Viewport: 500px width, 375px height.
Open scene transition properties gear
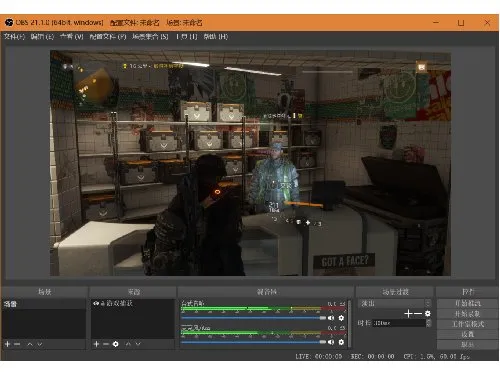coord(428,313)
